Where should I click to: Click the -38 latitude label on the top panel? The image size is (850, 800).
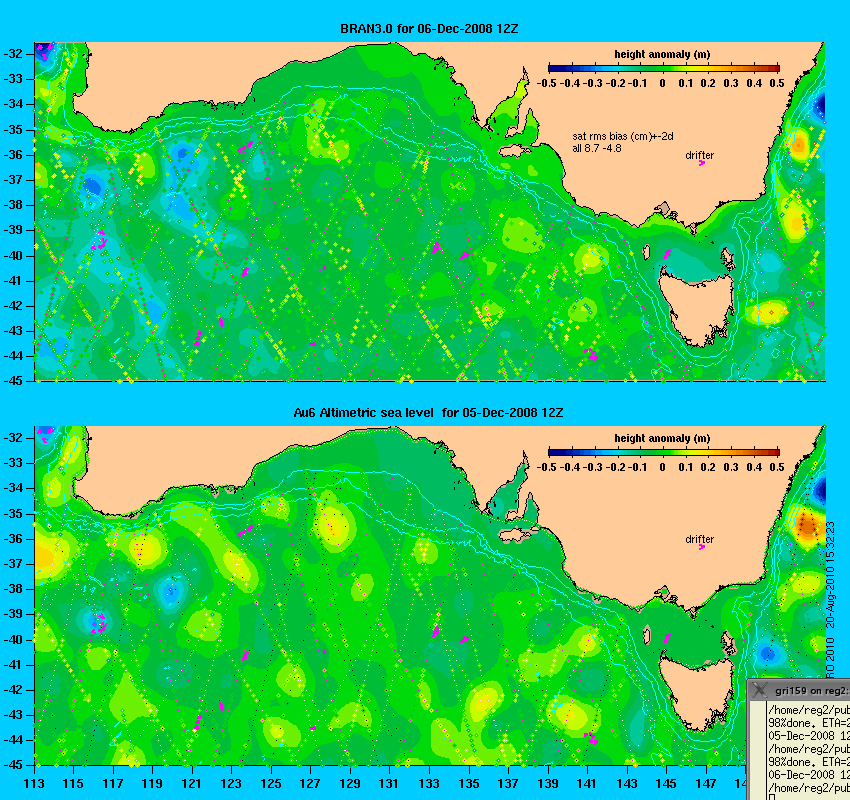[13, 205]
